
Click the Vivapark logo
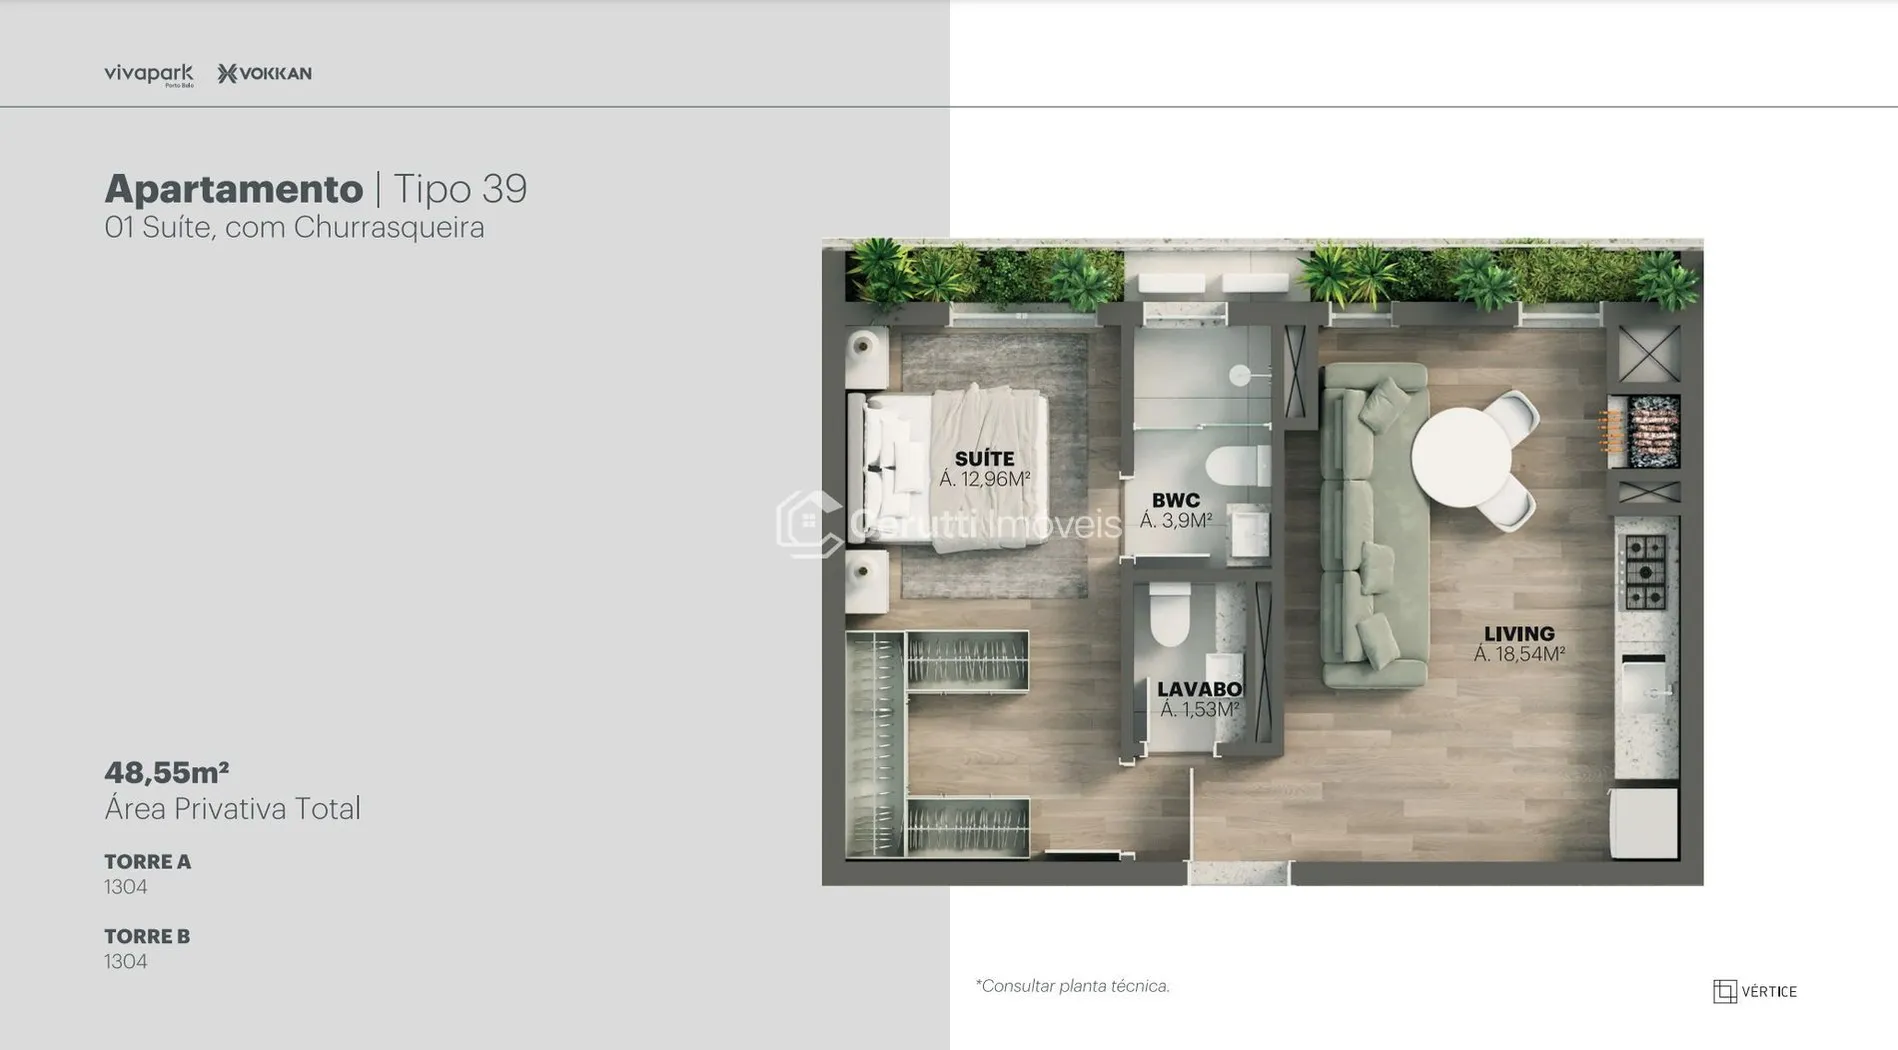click(x=148, y=75)
